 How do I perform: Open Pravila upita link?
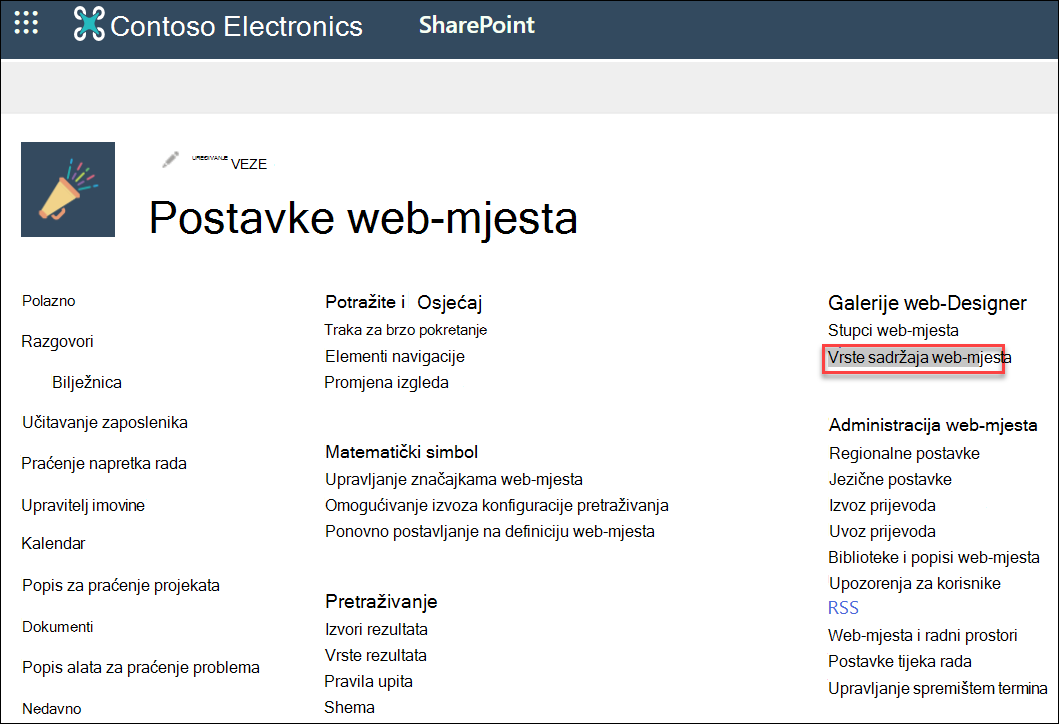368,681
